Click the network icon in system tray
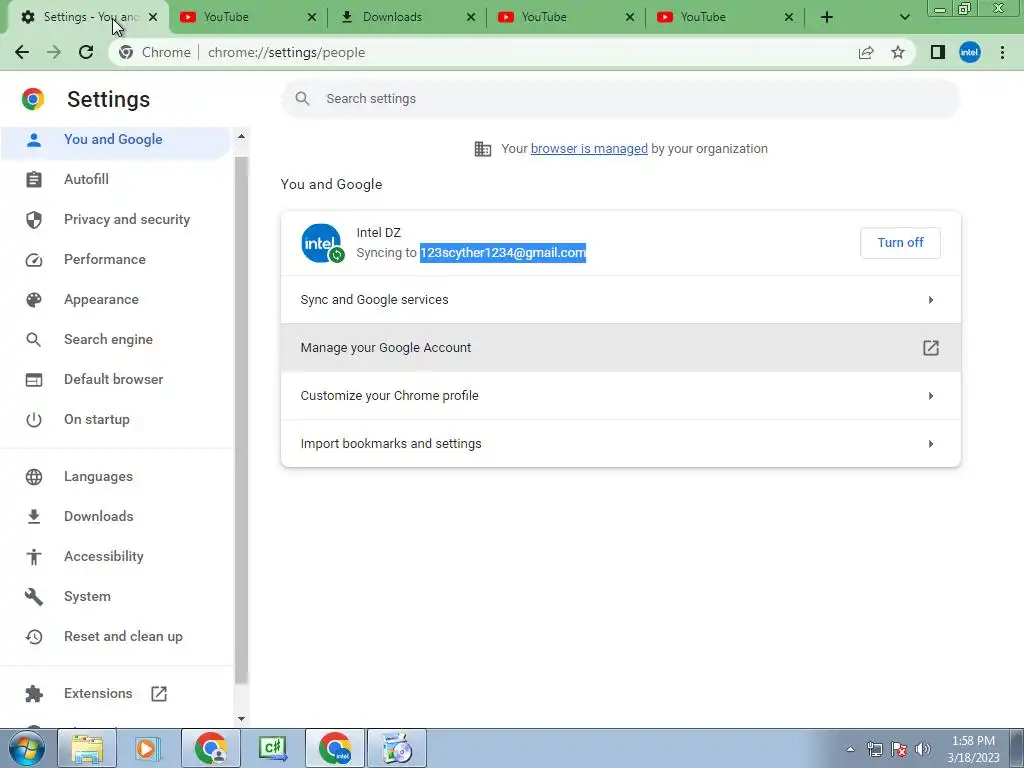This screenshot has height=768, width=1024. [x=874, y=749]
